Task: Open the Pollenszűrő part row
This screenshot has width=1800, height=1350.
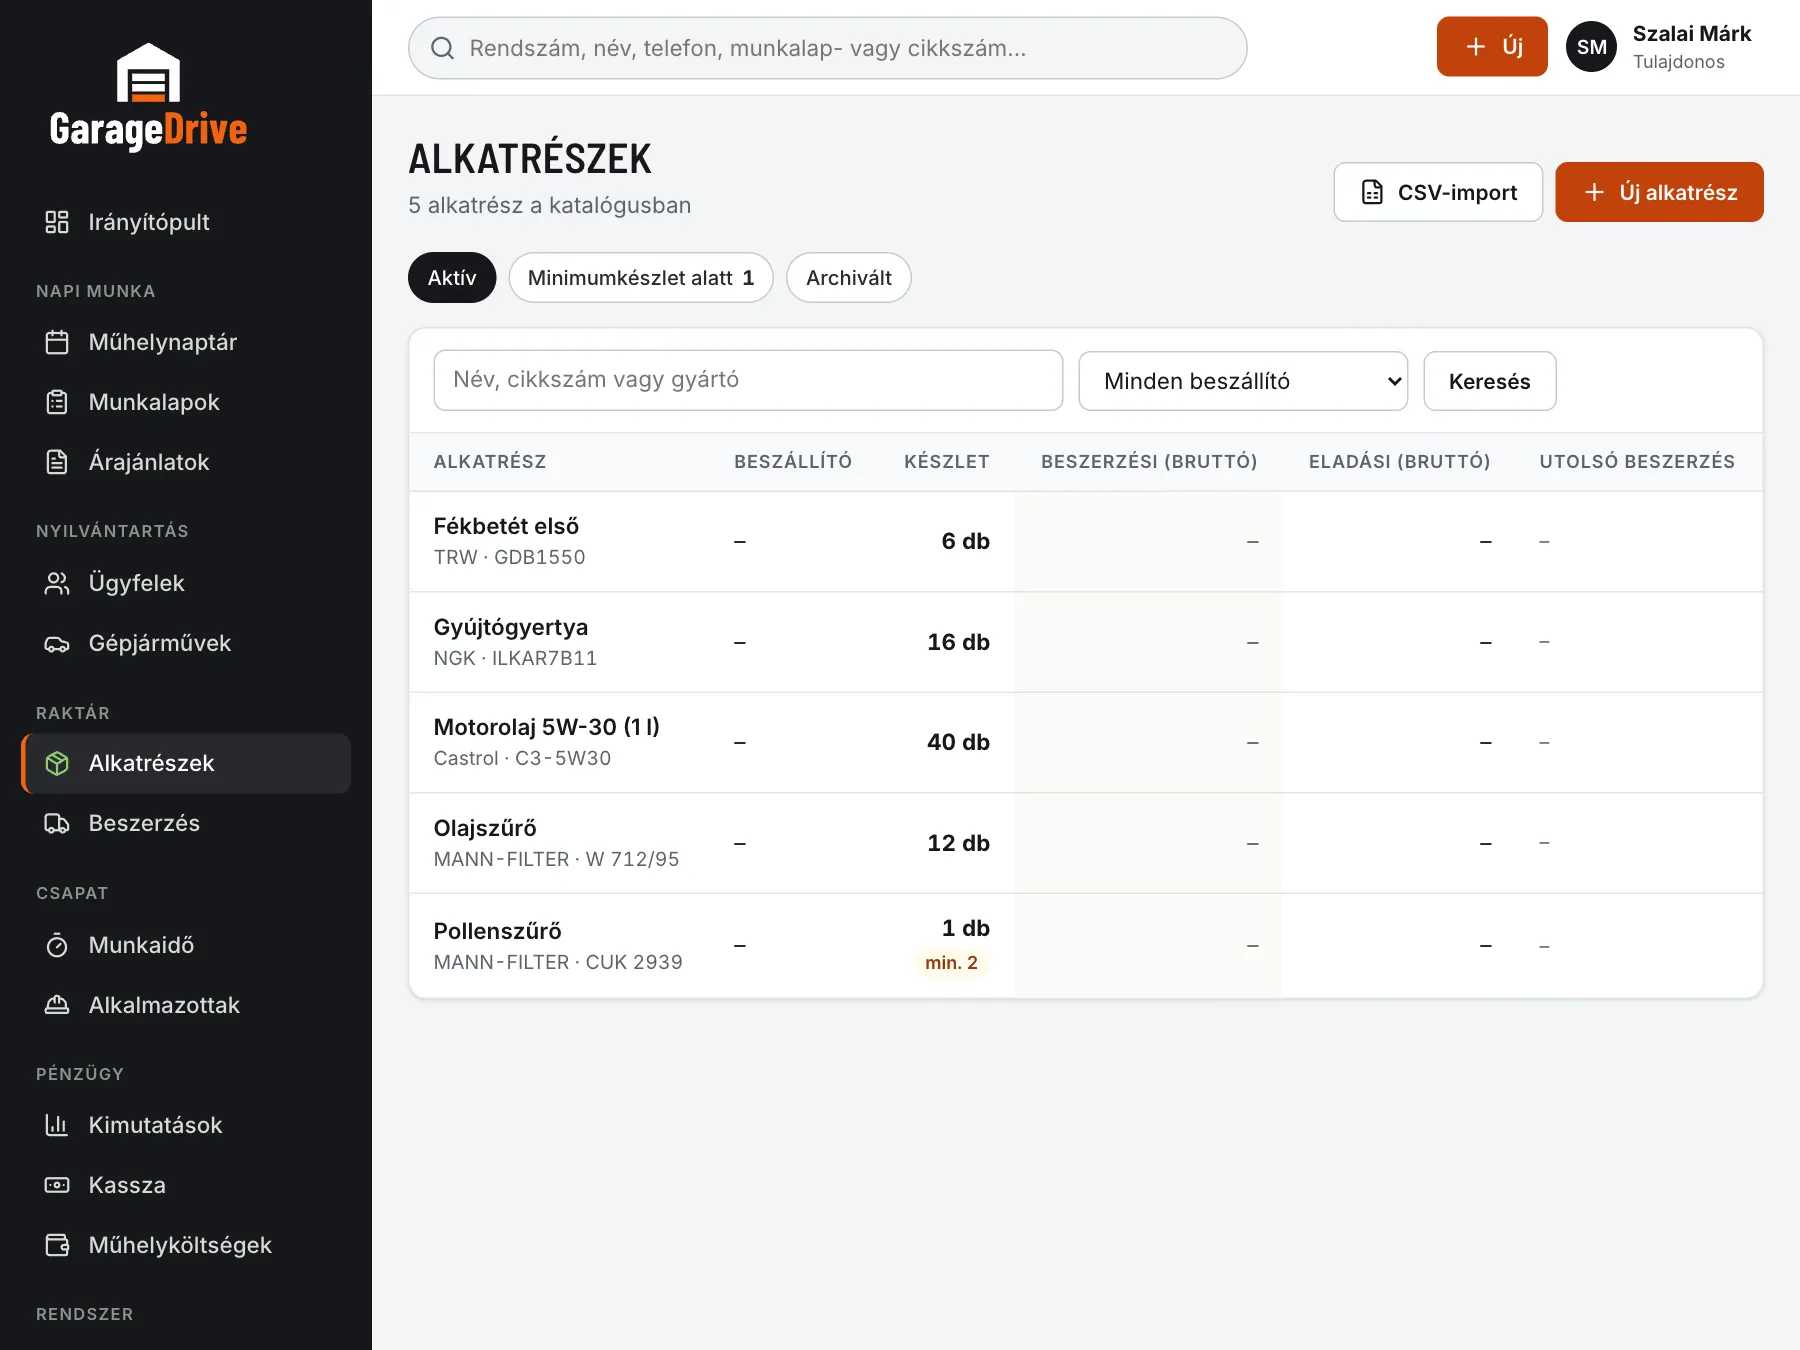Action: pos(1086,946)
